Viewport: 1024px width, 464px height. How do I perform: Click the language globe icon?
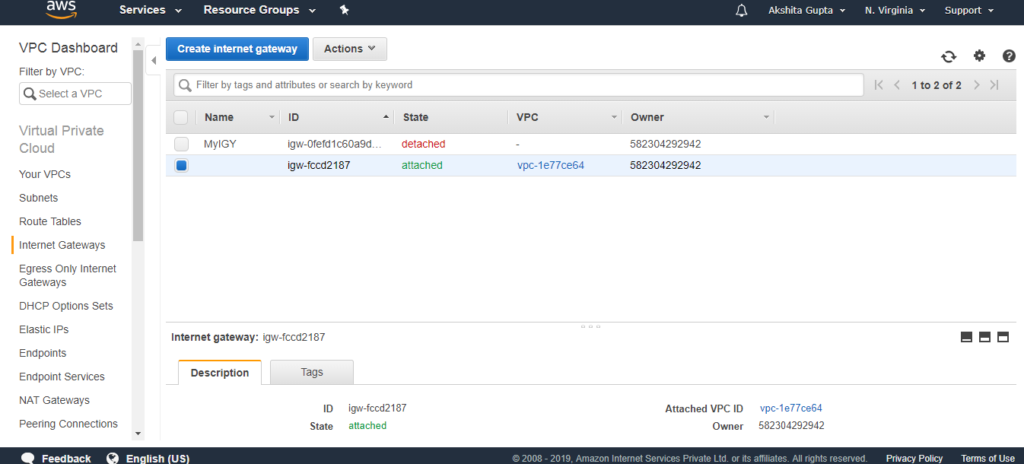(112, 458)
